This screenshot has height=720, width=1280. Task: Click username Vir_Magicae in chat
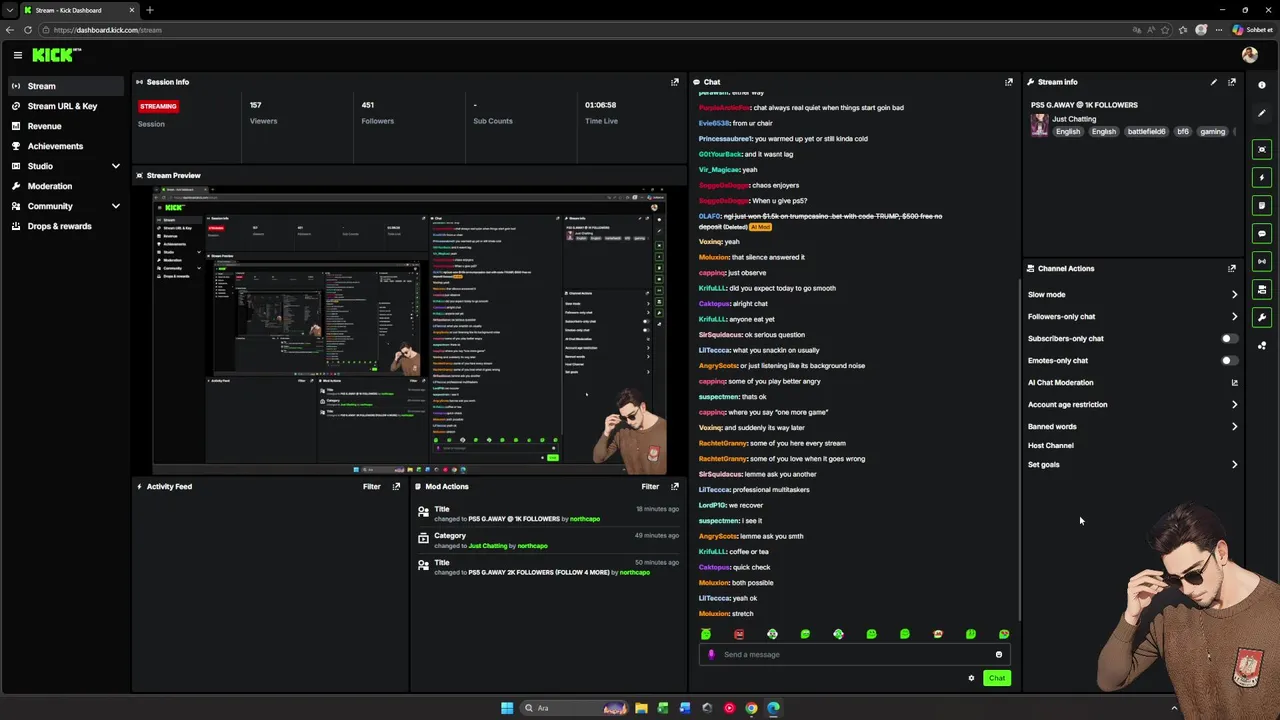(719, 170)
